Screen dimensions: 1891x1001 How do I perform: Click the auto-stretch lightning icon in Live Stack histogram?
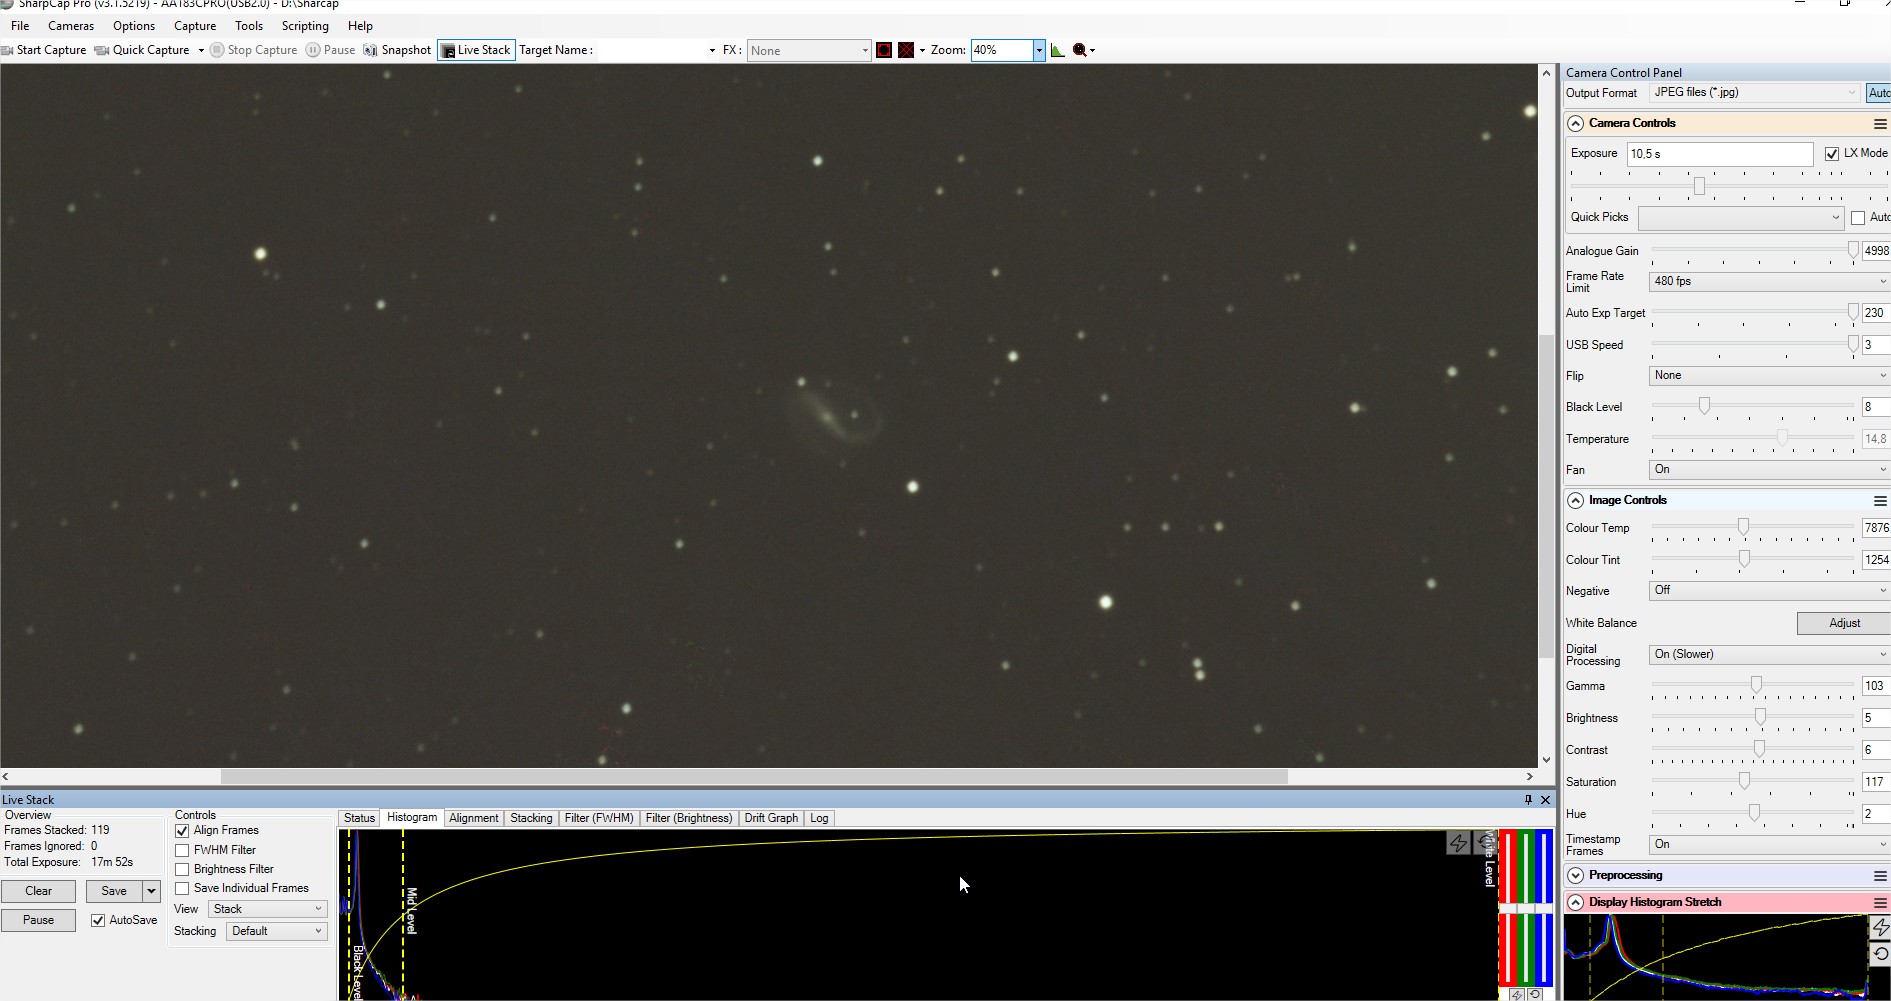(1459, 844)
